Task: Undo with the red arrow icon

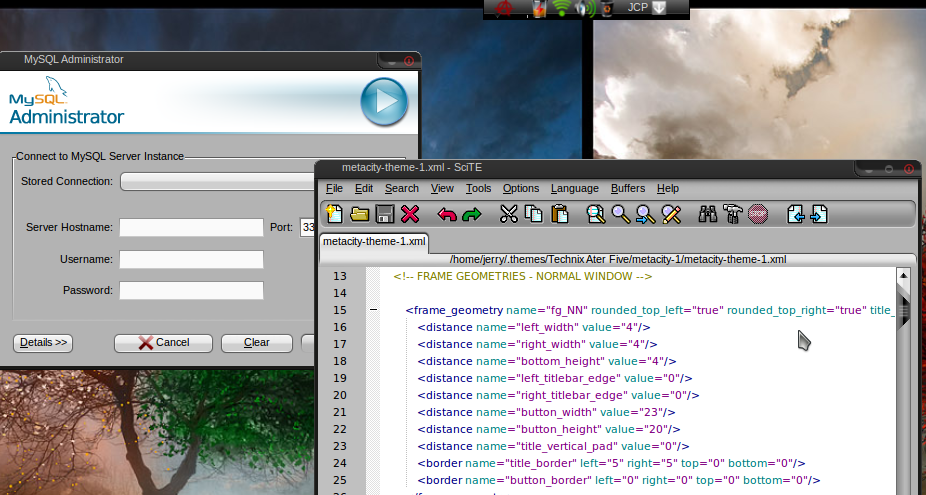Action: [446, 214]
